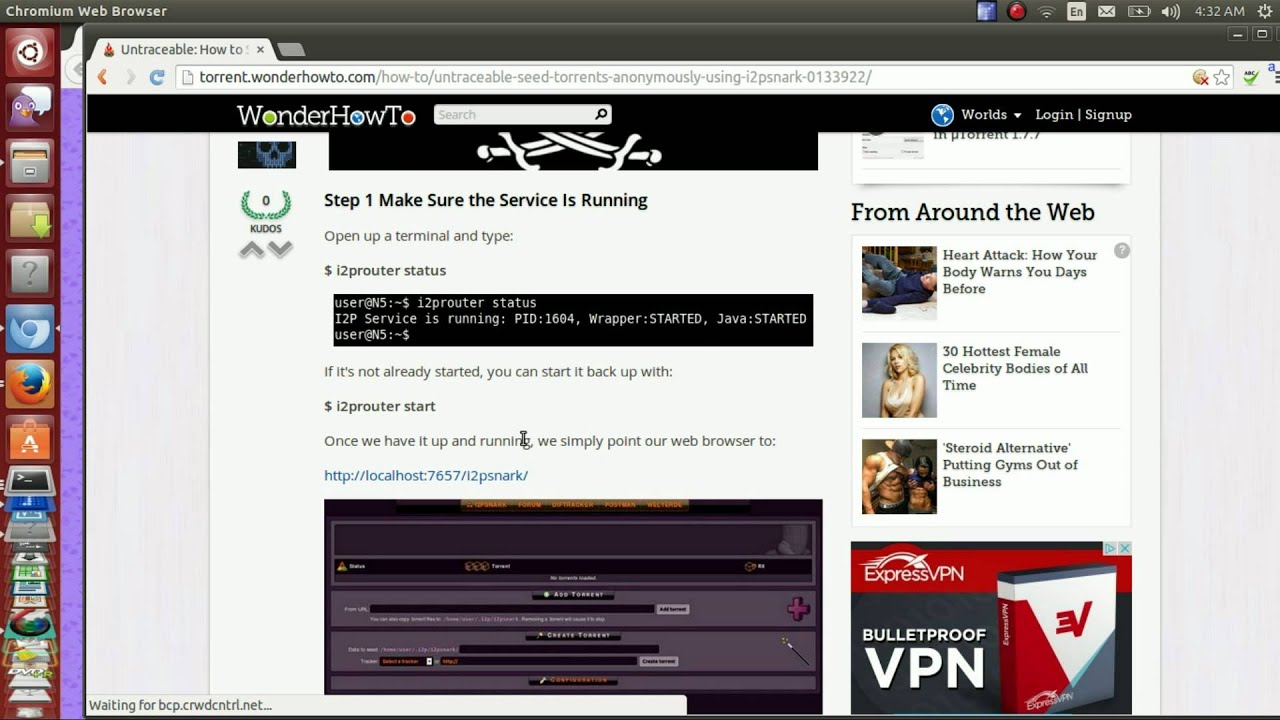1280x720 pixels.
Task: Click the '$ i2prouter start' command text
Action: pos(380,406)
